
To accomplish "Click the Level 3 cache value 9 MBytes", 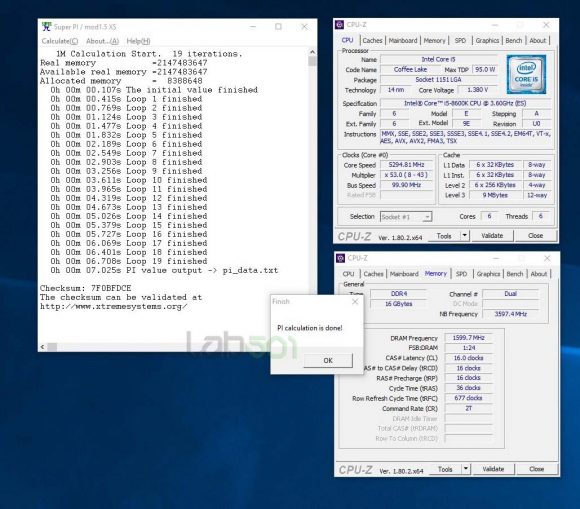I will (x=495, y=195).
